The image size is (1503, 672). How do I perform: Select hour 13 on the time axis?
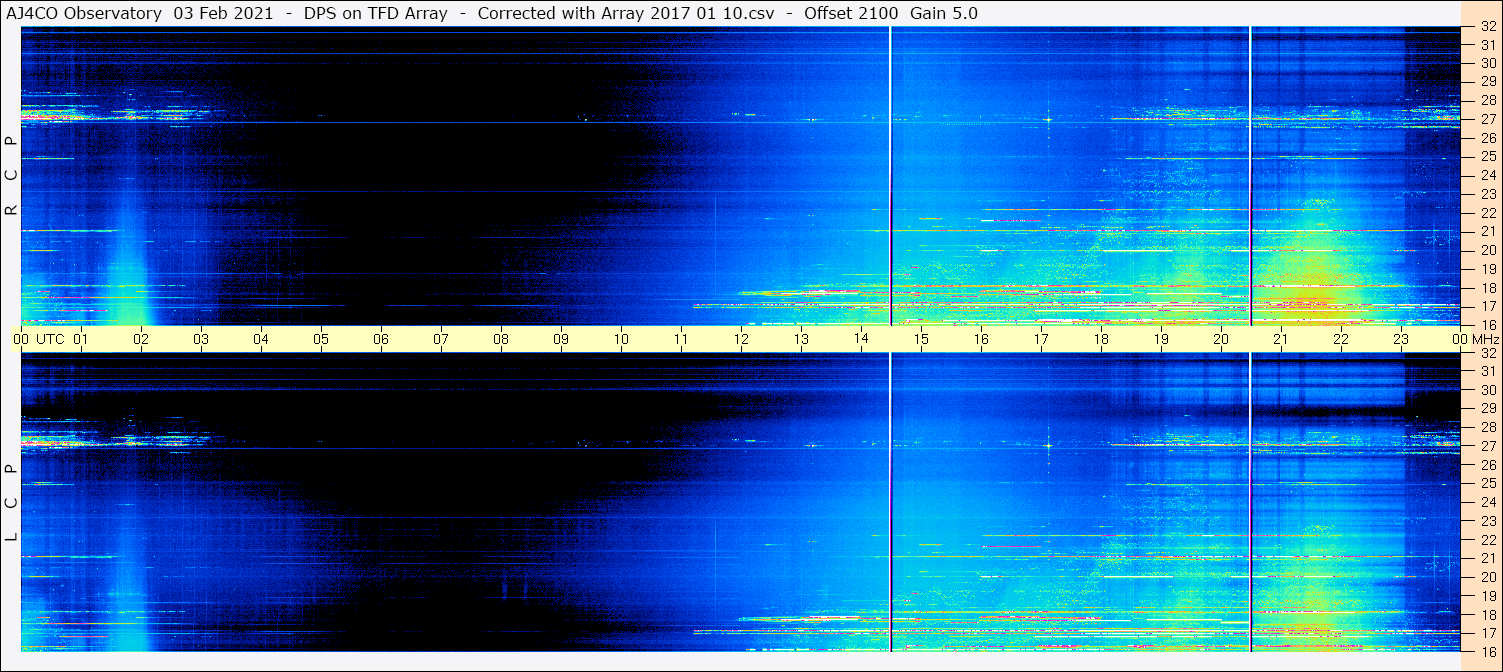[801, 339]
